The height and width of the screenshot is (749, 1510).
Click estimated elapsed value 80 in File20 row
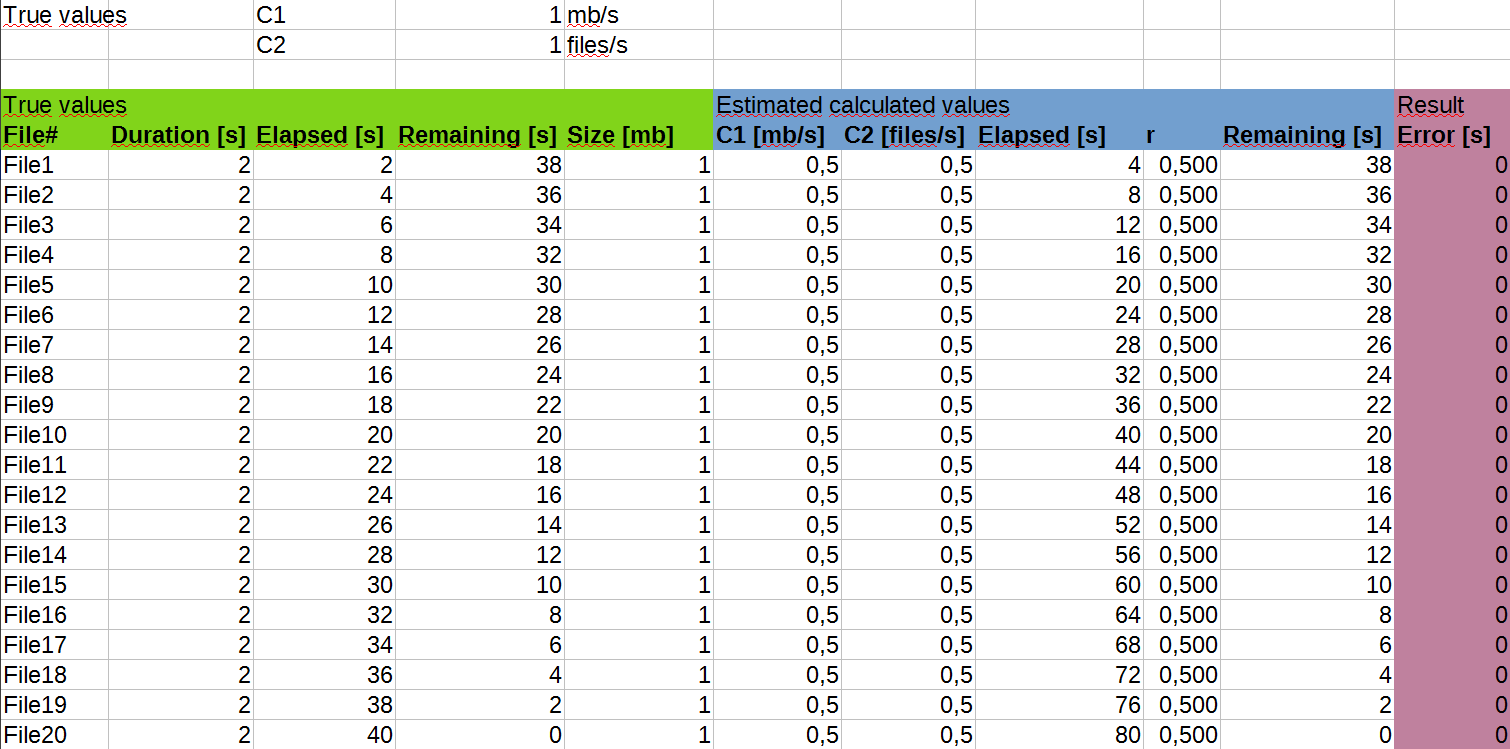(1059, 735)
